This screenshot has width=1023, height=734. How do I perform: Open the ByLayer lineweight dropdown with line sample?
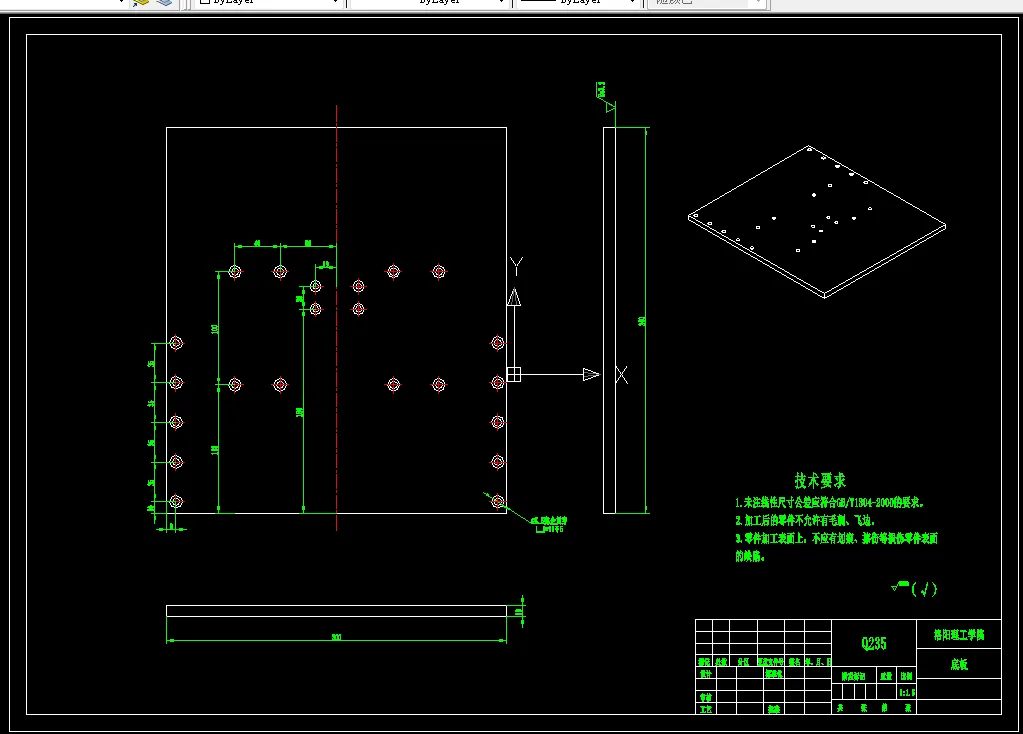pyautogui.click(x=577, y=2)
